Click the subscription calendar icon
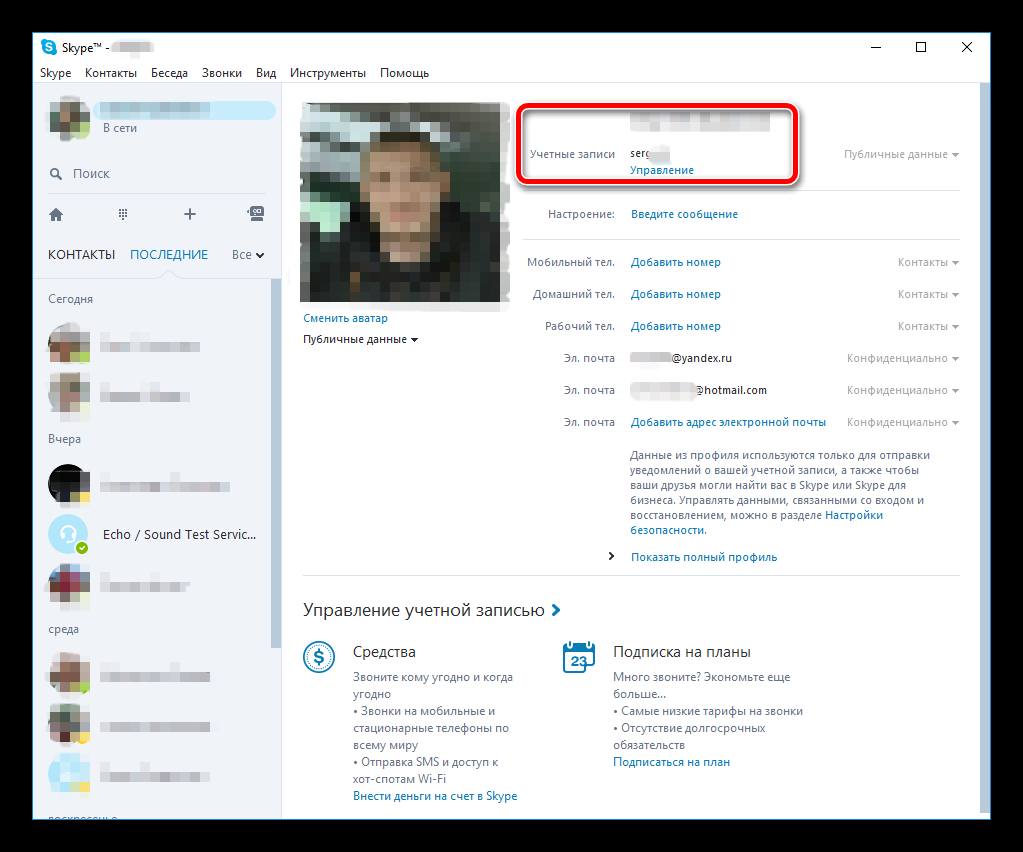Image resolution: width=1023 pixels, height=852 pixels. [579, 658]
